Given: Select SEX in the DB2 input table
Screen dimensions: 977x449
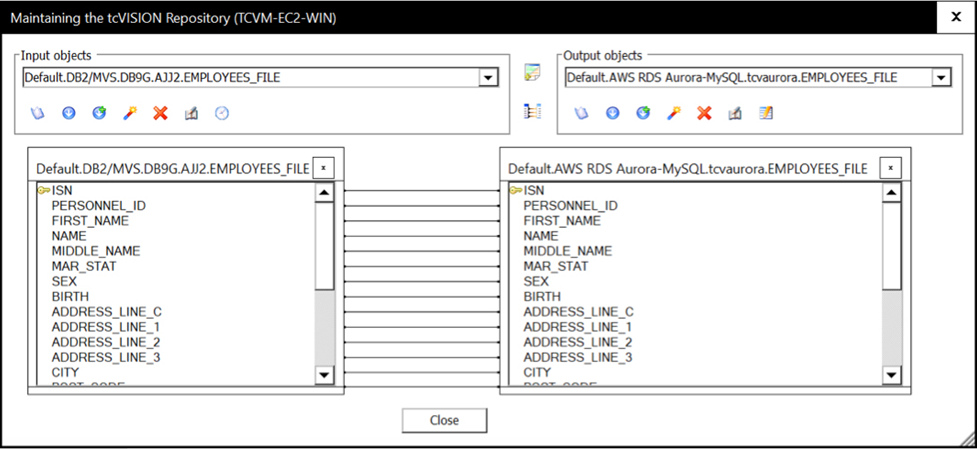Looking at the screenshot, I should pyautogui.click(x=64, y=281).
